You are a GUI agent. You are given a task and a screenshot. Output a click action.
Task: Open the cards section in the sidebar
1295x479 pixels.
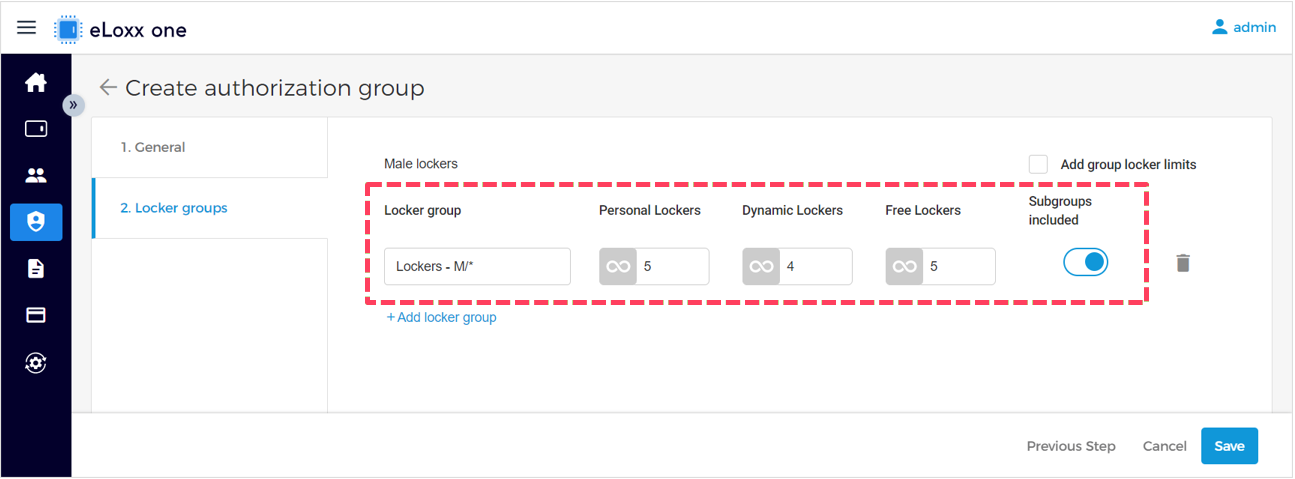point(36,315)
